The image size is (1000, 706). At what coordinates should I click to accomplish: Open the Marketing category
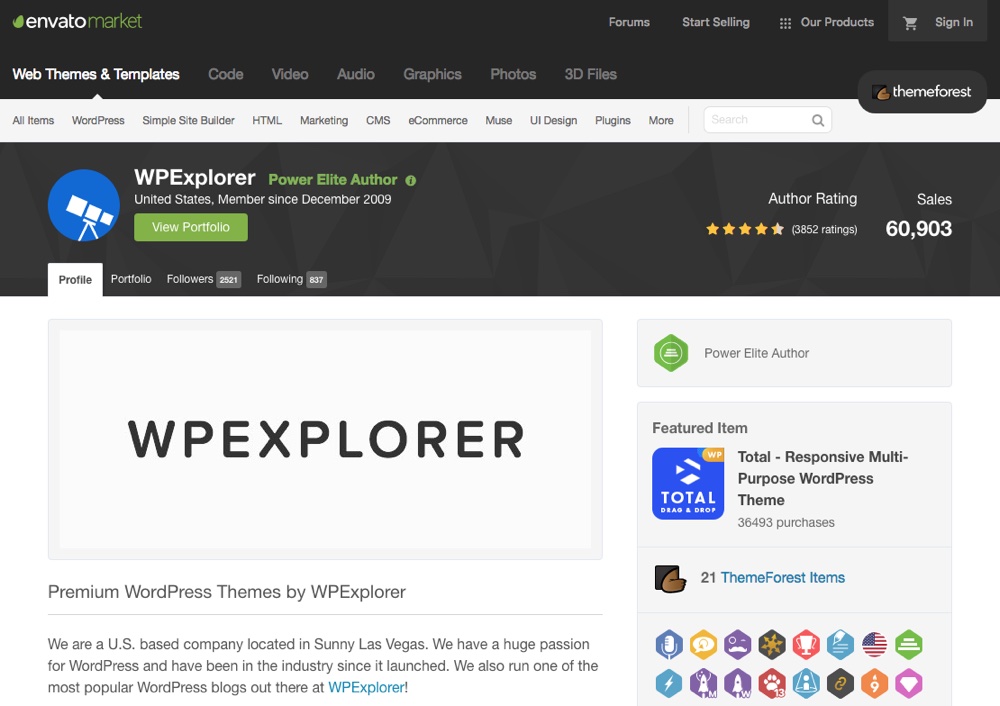(x=324, y=121)
